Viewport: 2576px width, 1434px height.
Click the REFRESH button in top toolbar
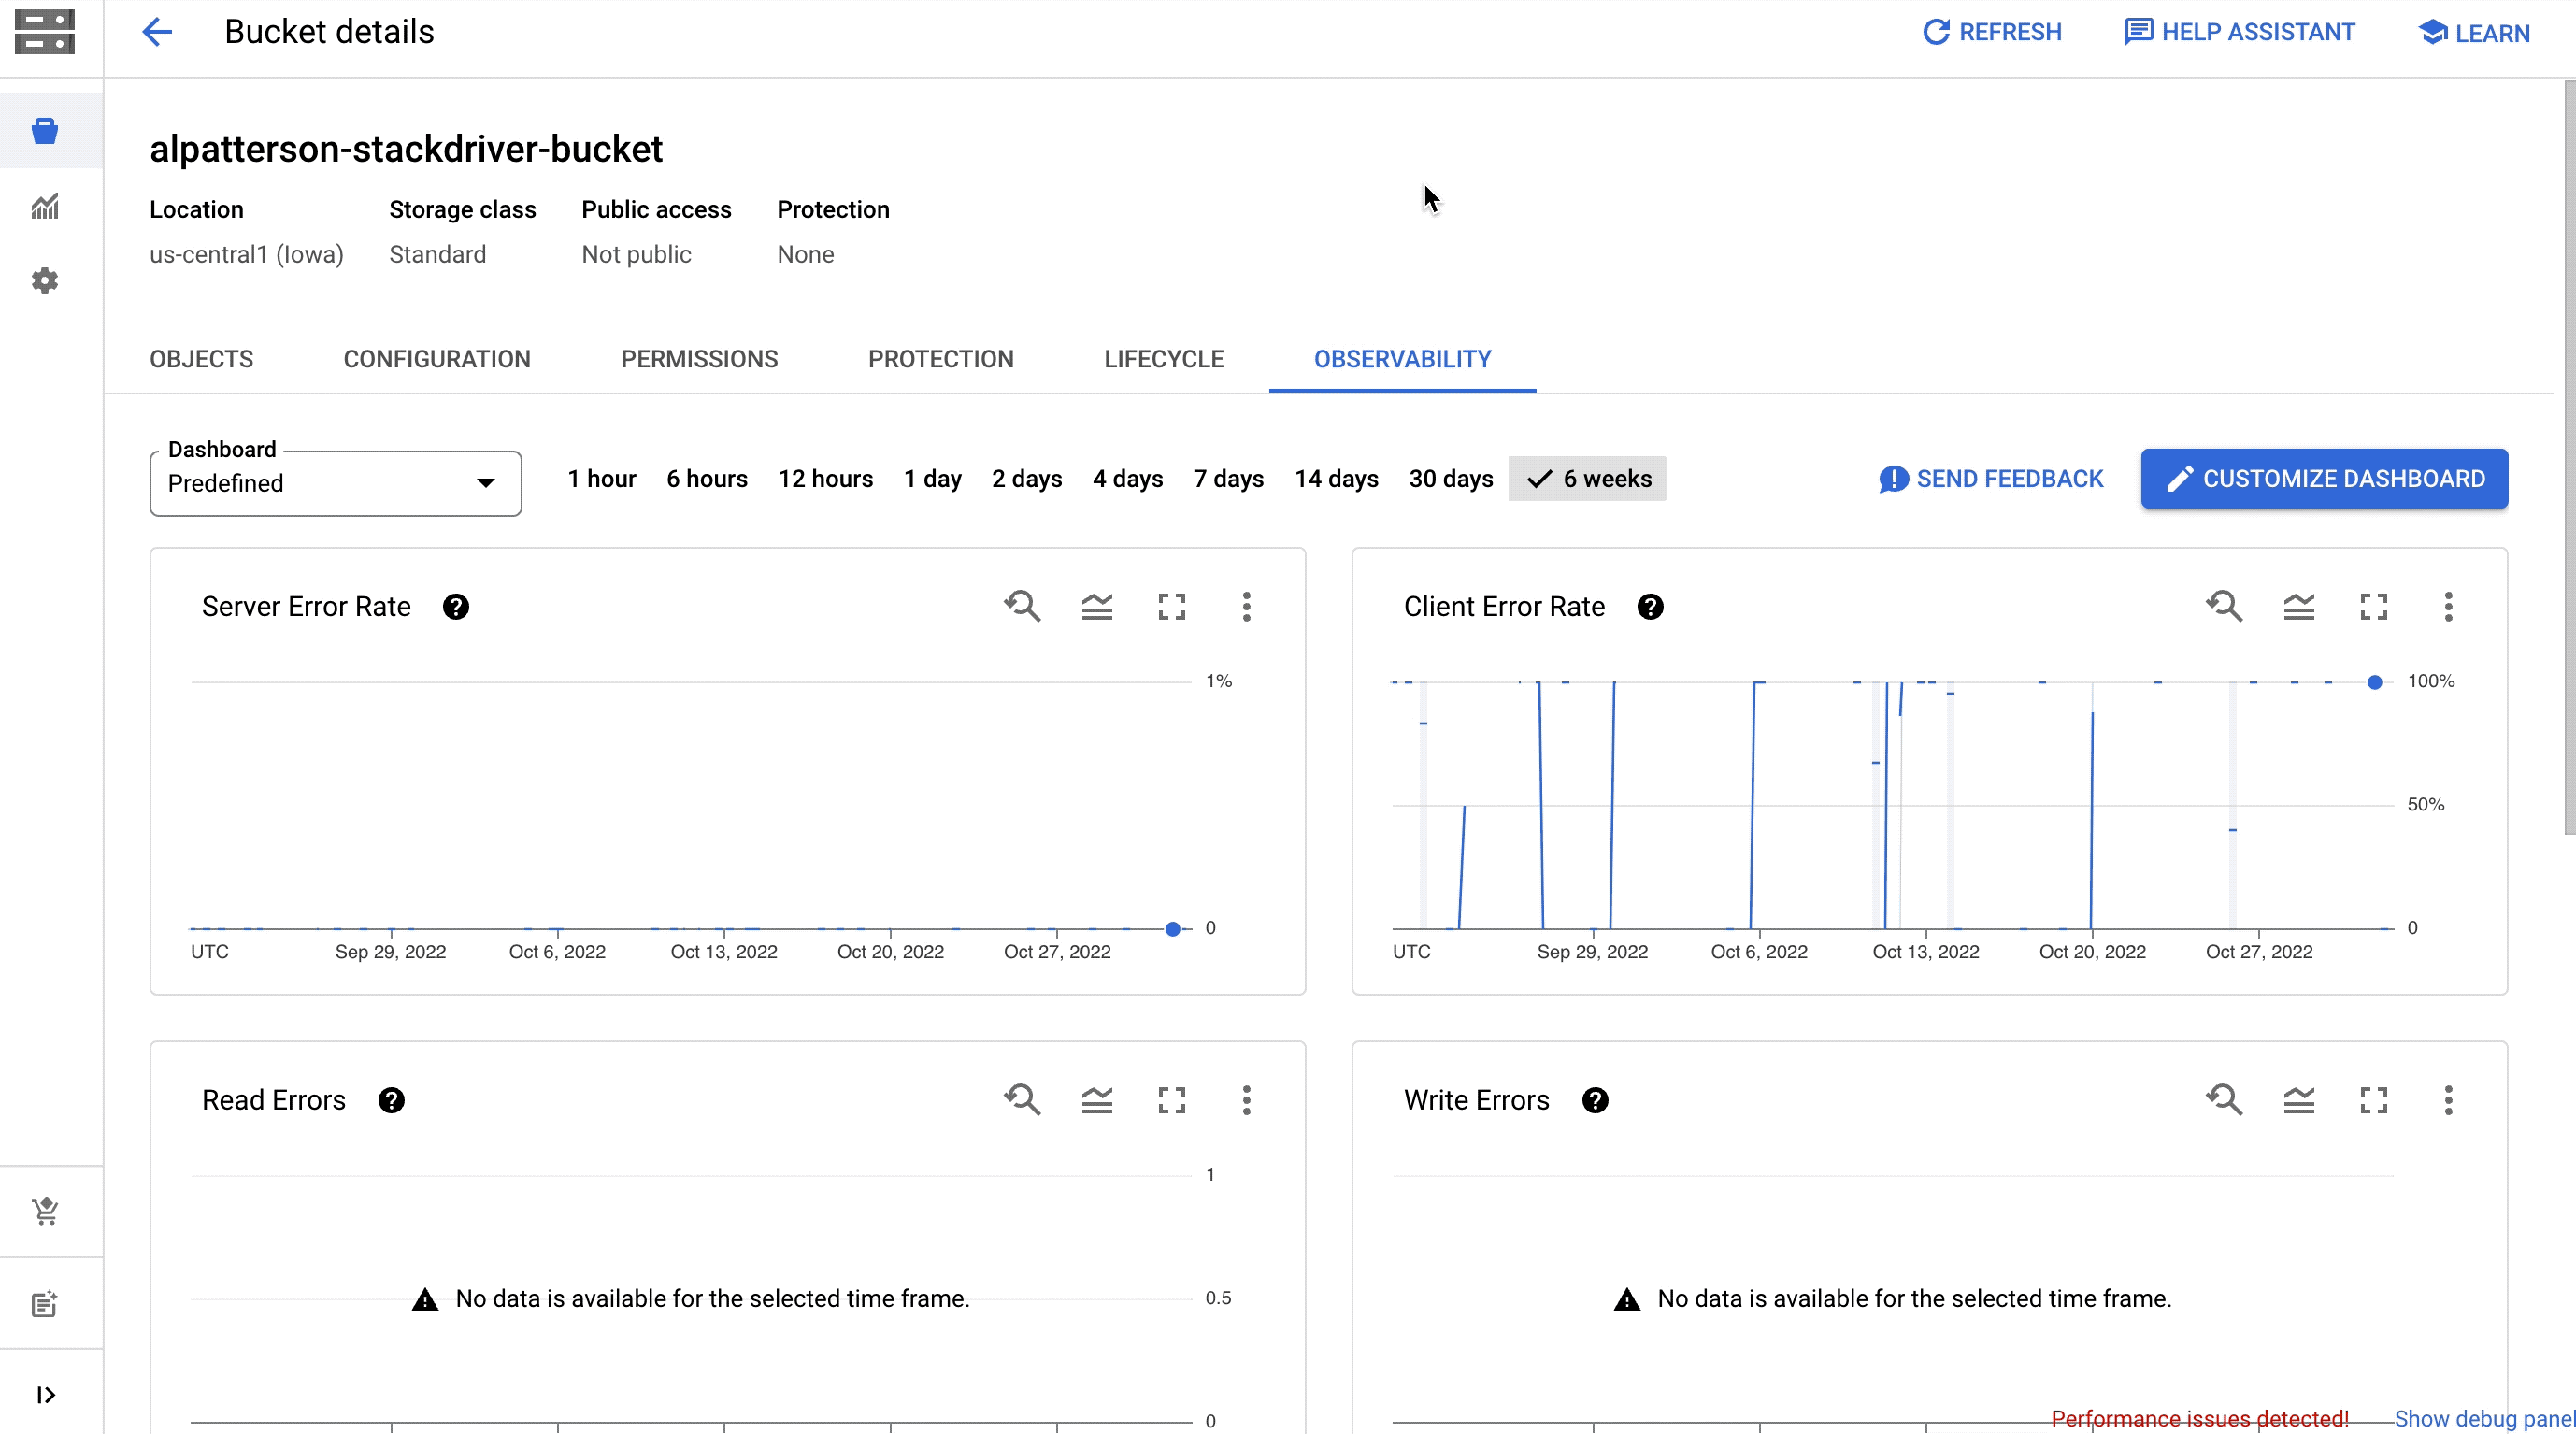1992,32
